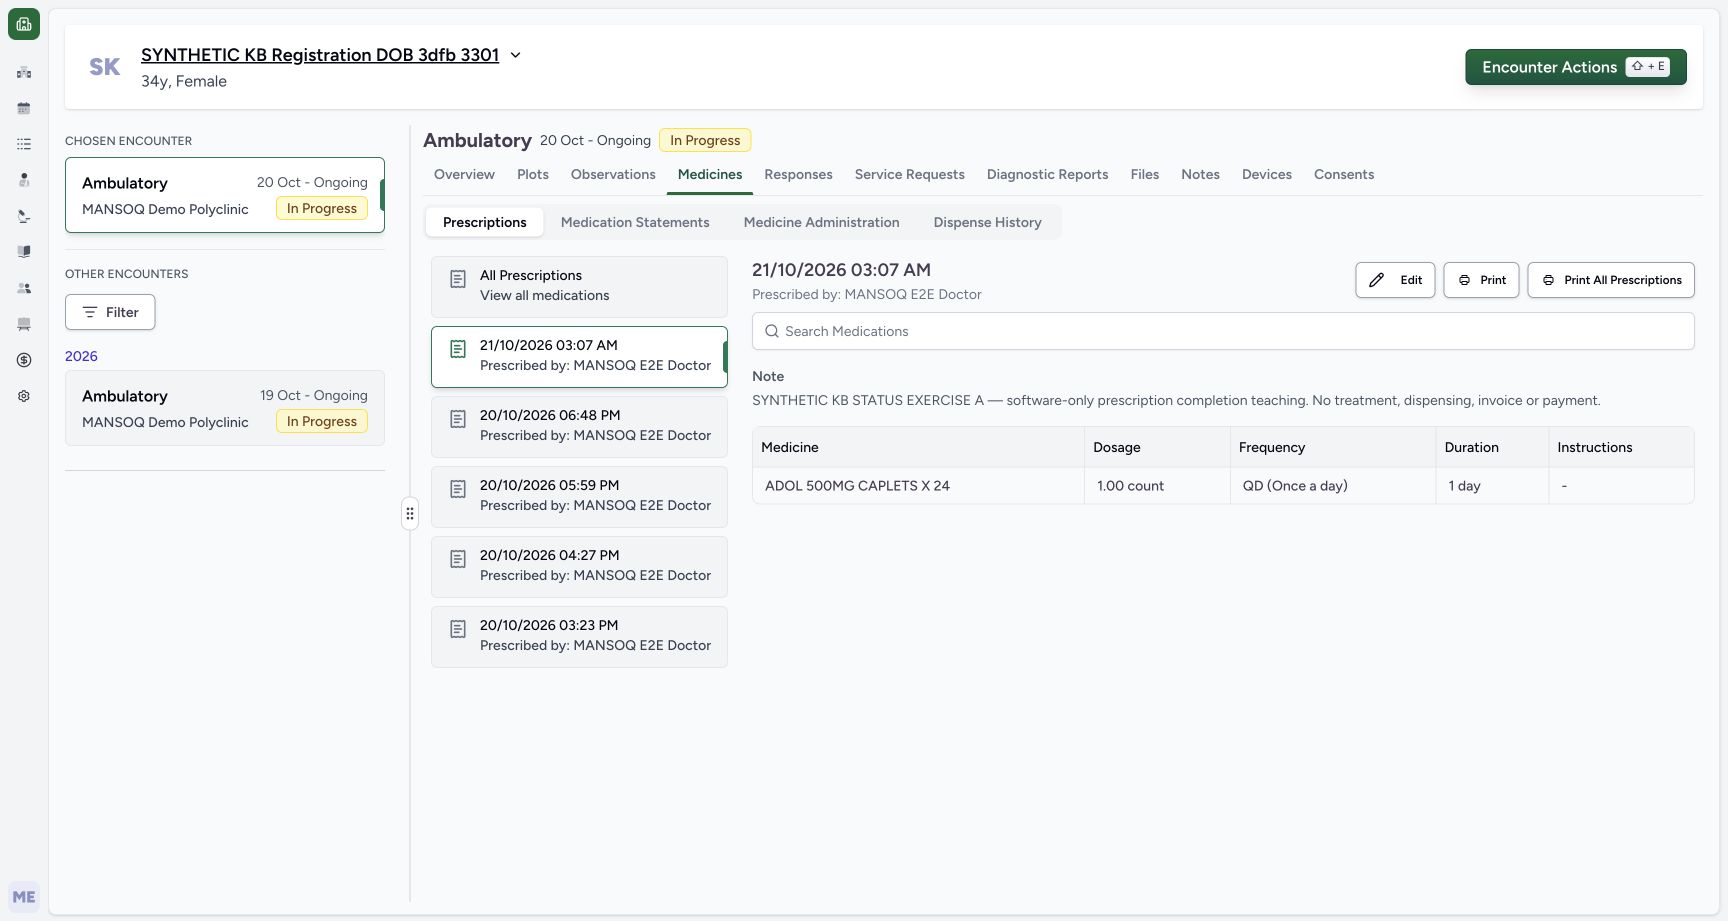Click the panel resize grip handle

(x=410, y=513)
